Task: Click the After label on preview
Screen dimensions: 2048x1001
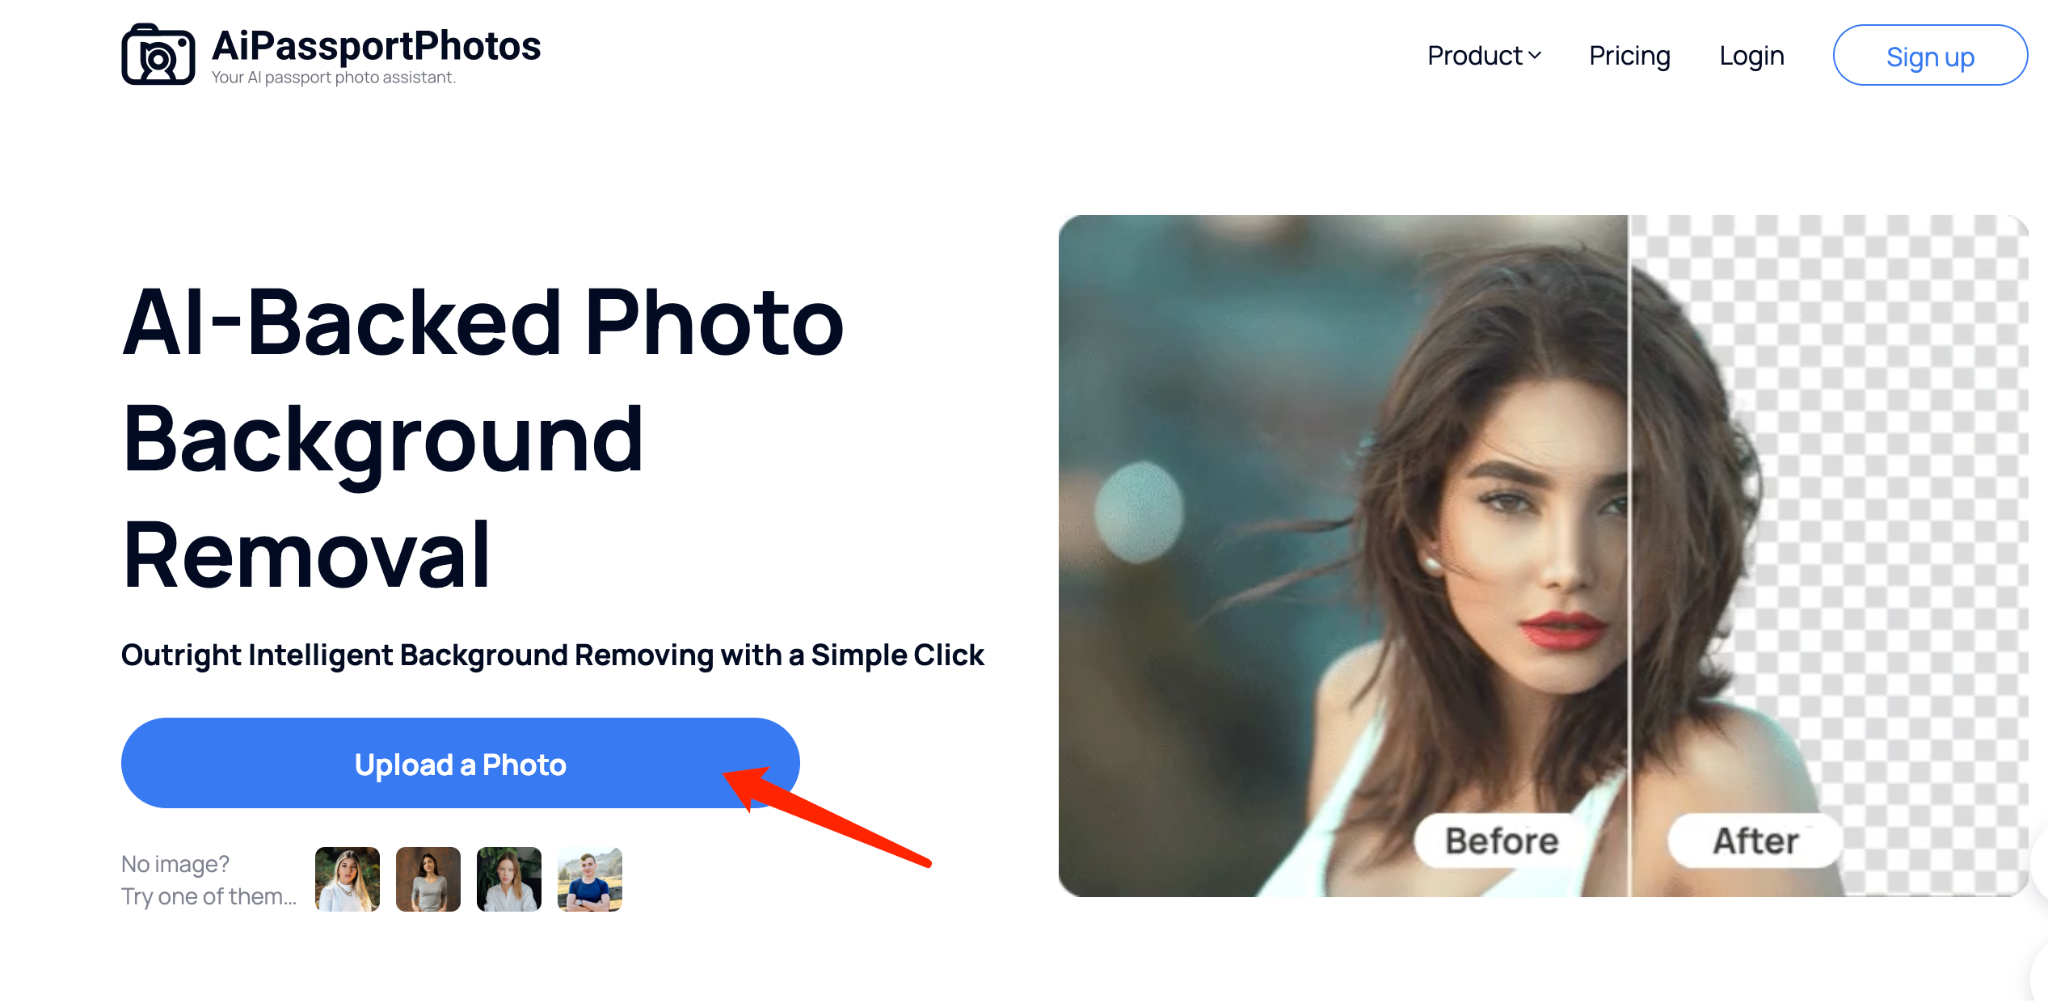Action: pos(1755,841)
